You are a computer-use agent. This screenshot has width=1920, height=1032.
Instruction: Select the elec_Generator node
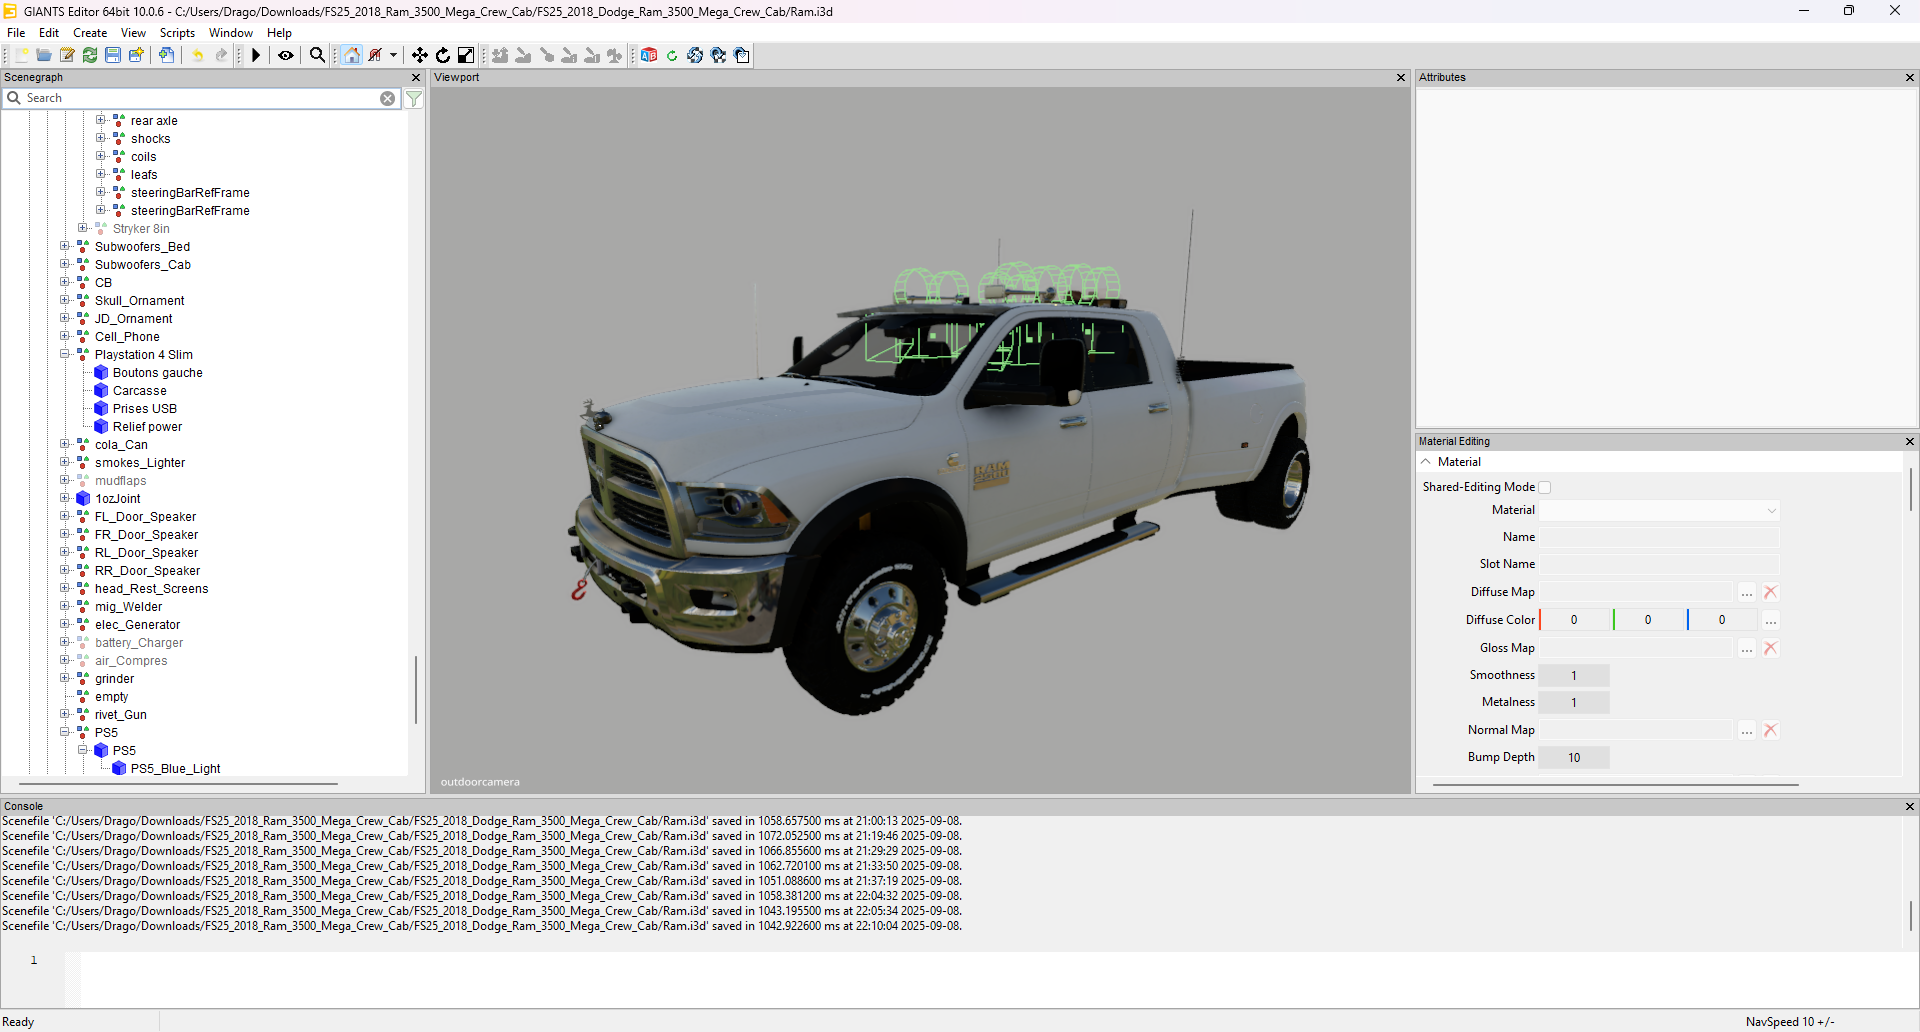(137, 624)
